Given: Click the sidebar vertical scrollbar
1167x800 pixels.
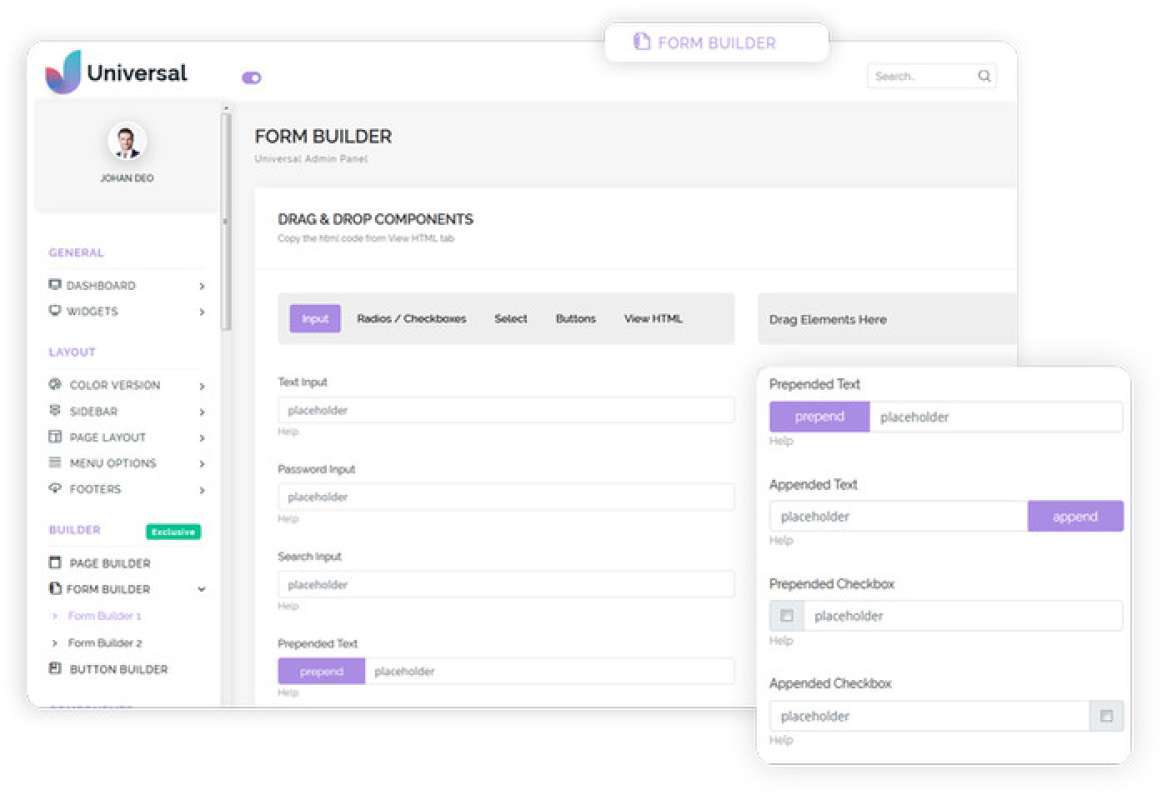Looking at the screenshot, I should (226, 223).
